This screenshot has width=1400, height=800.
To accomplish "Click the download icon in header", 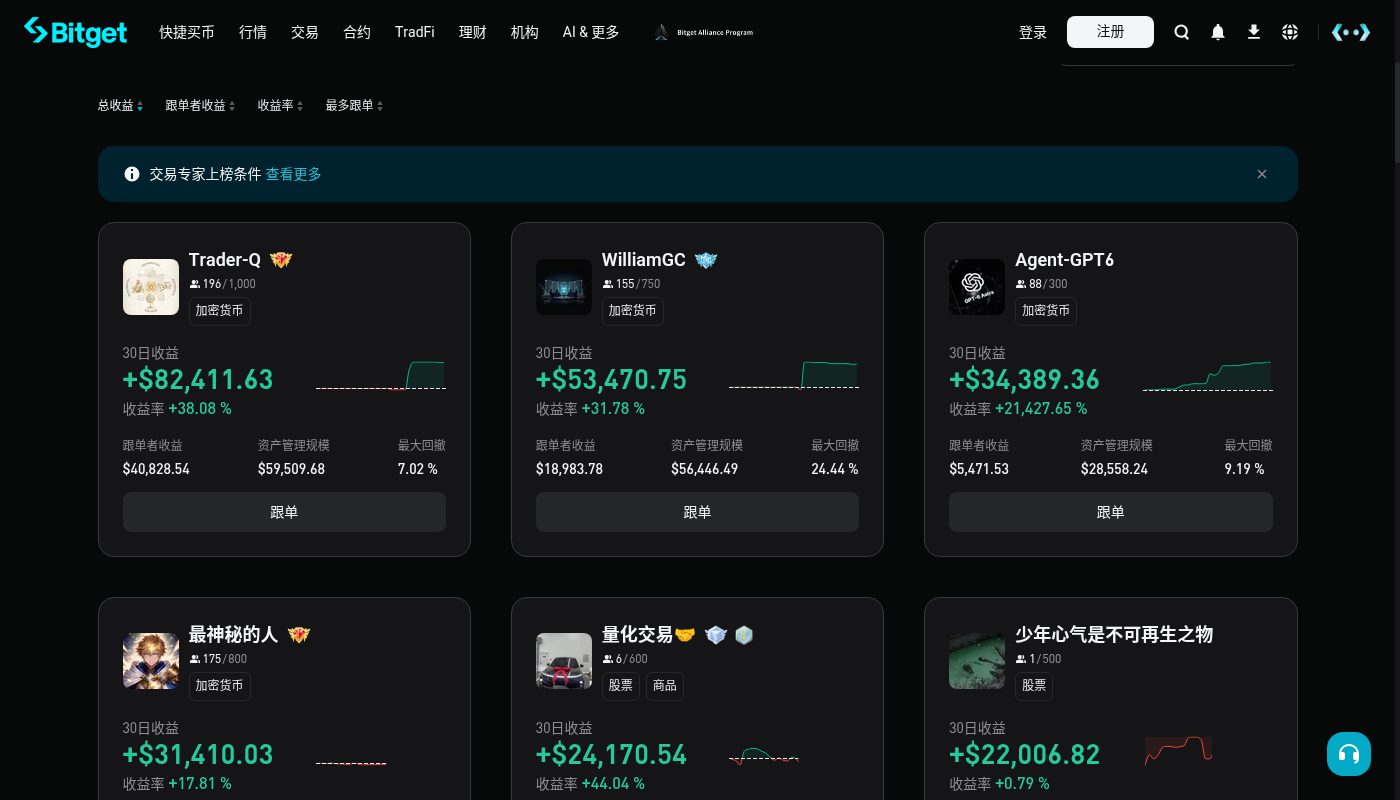I will click(1254, 32).
